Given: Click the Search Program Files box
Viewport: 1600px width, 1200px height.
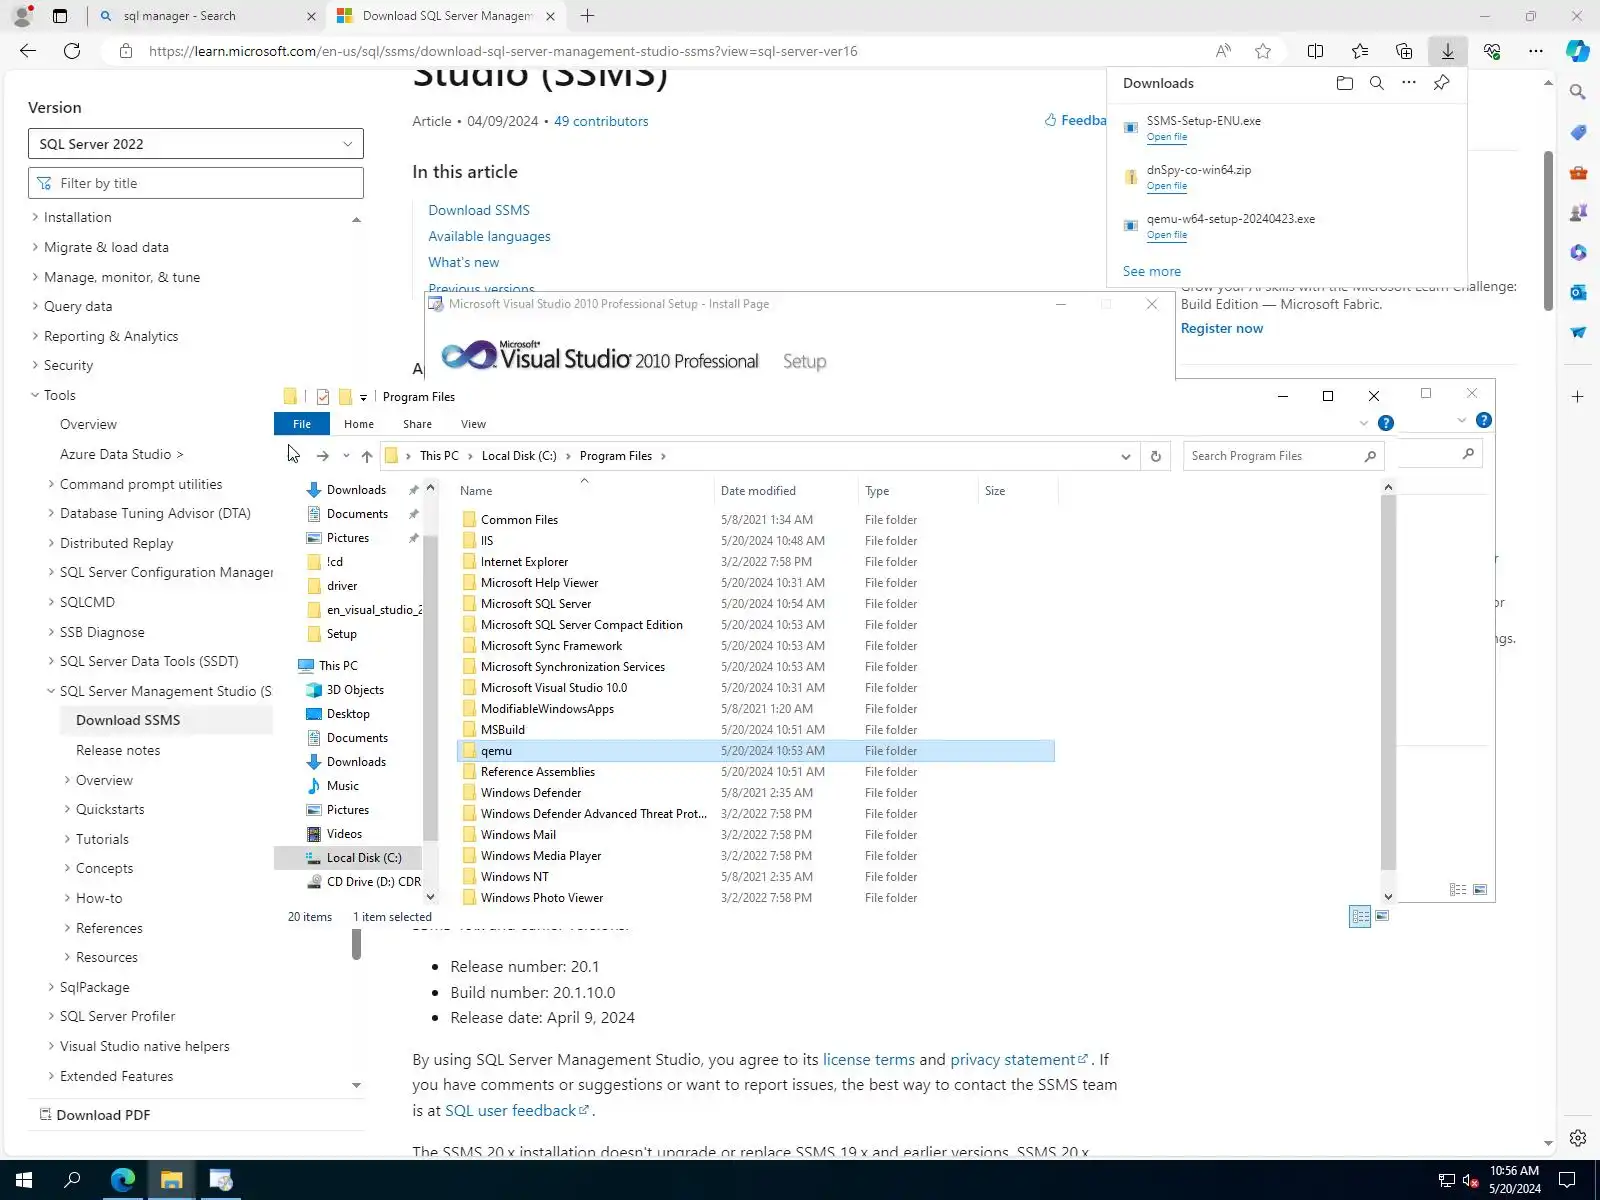Looking at the screenshot, I should click(x=1283, y=456).
